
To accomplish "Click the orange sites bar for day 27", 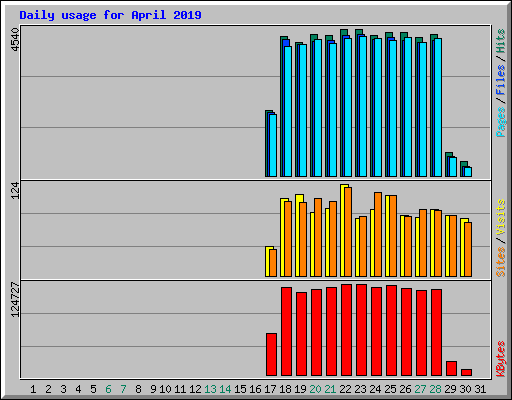I will click(423, 243).
